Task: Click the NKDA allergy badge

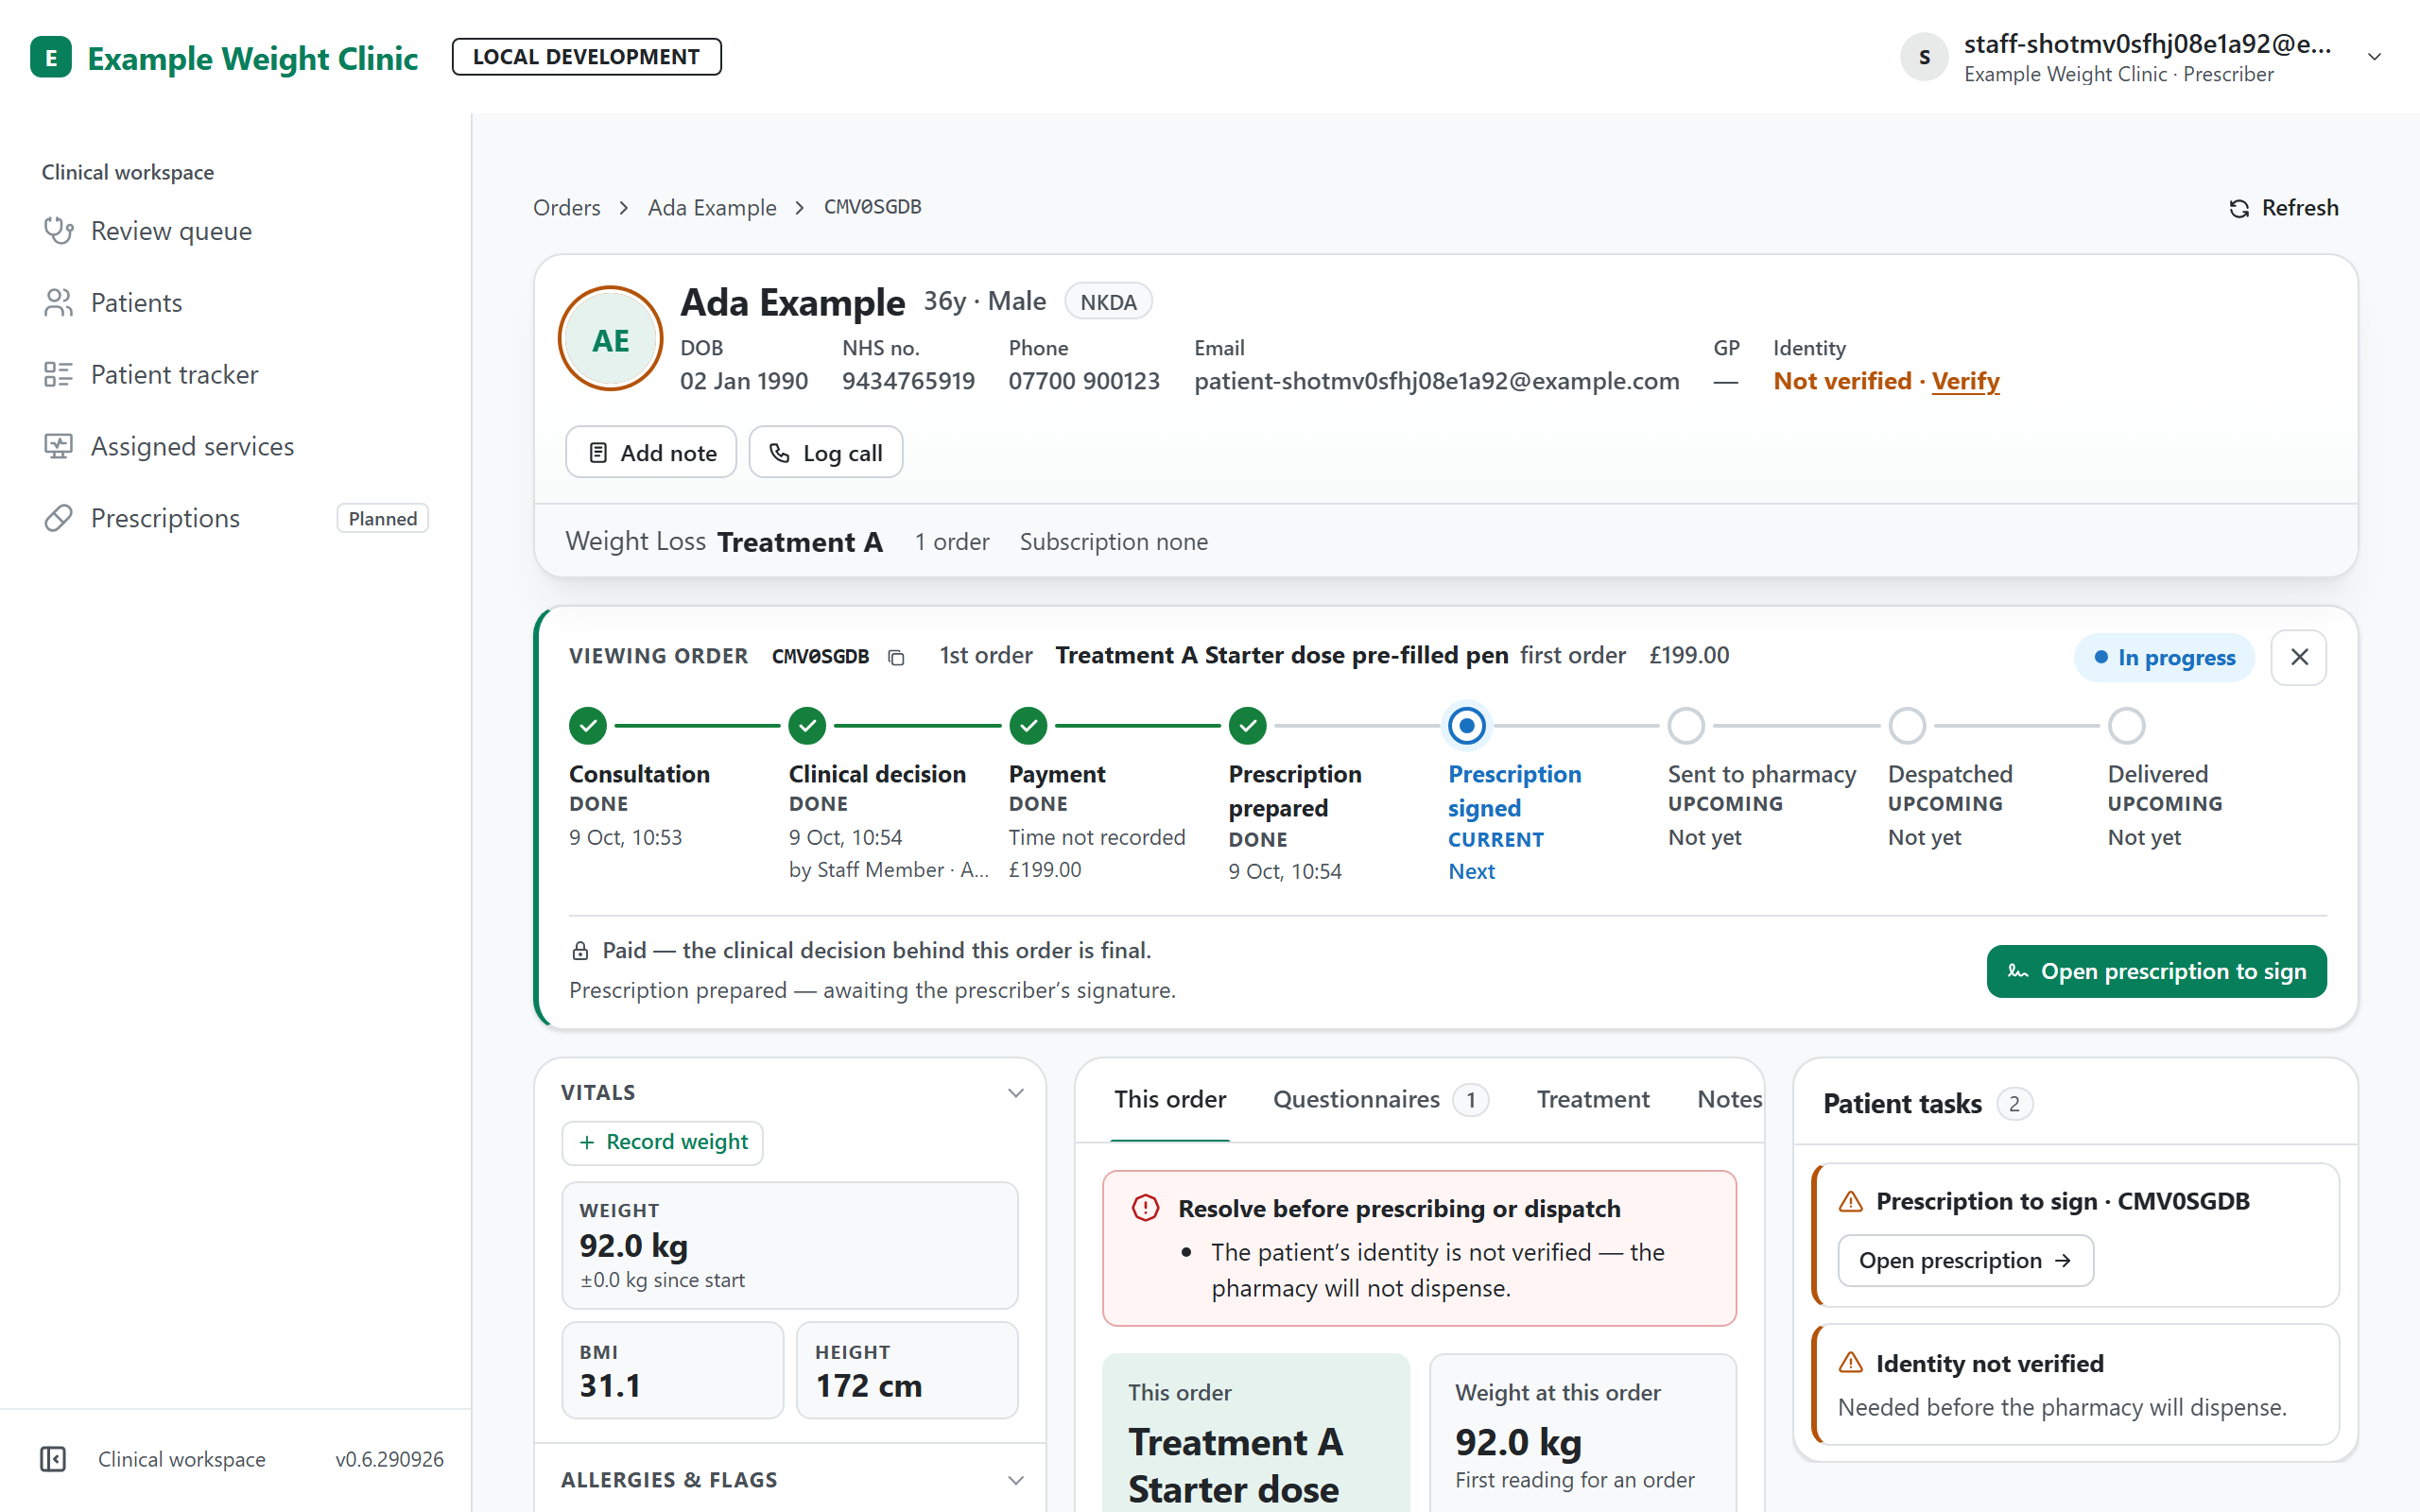Action: [1108, 302]
